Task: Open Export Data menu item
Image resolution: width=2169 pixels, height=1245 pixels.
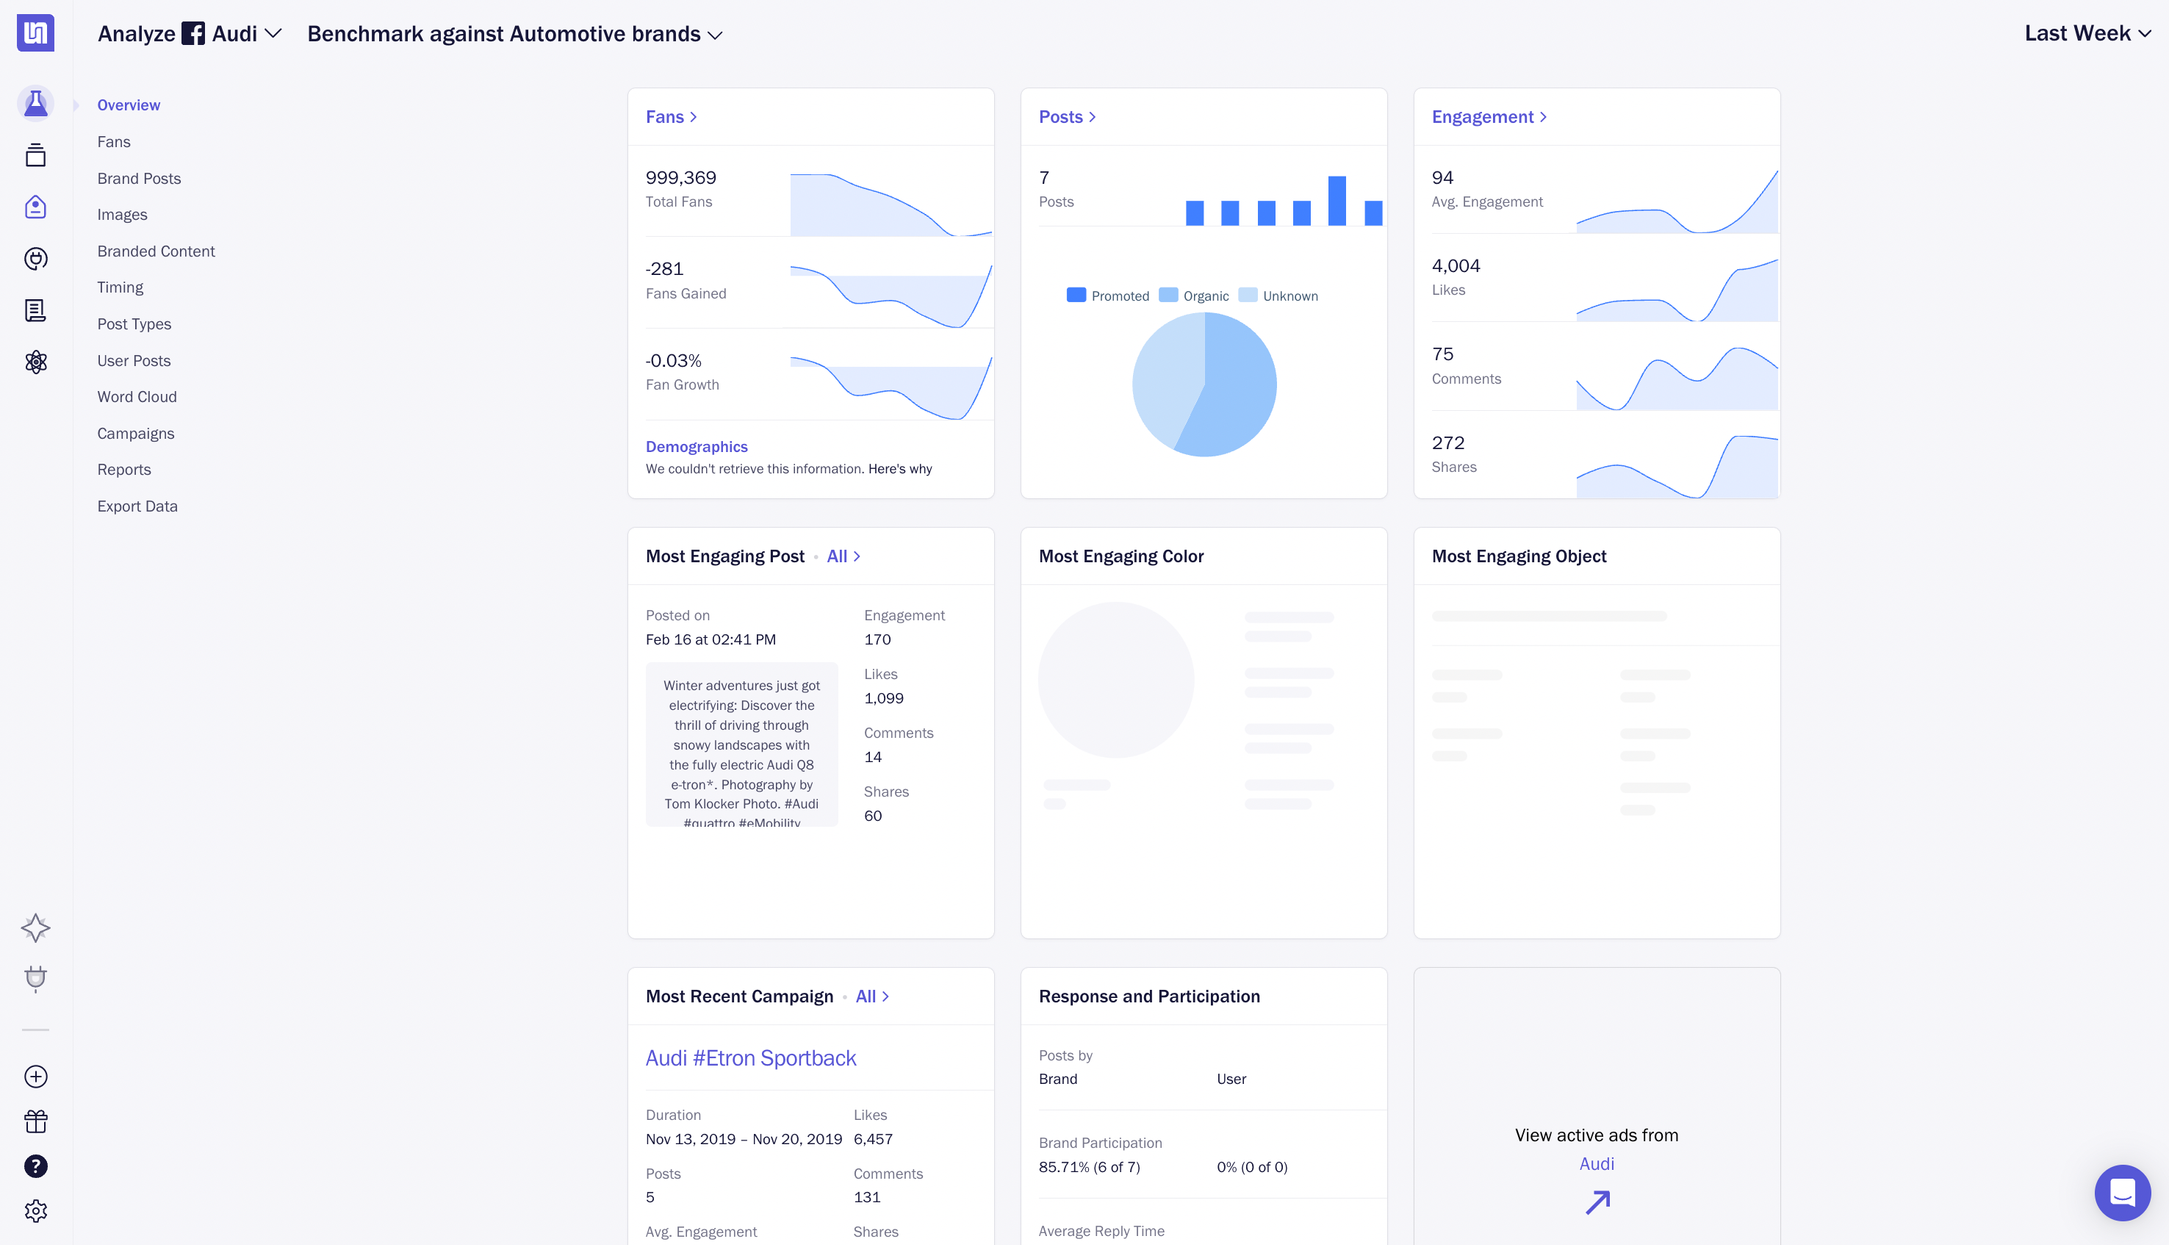Action: [137, 507]
